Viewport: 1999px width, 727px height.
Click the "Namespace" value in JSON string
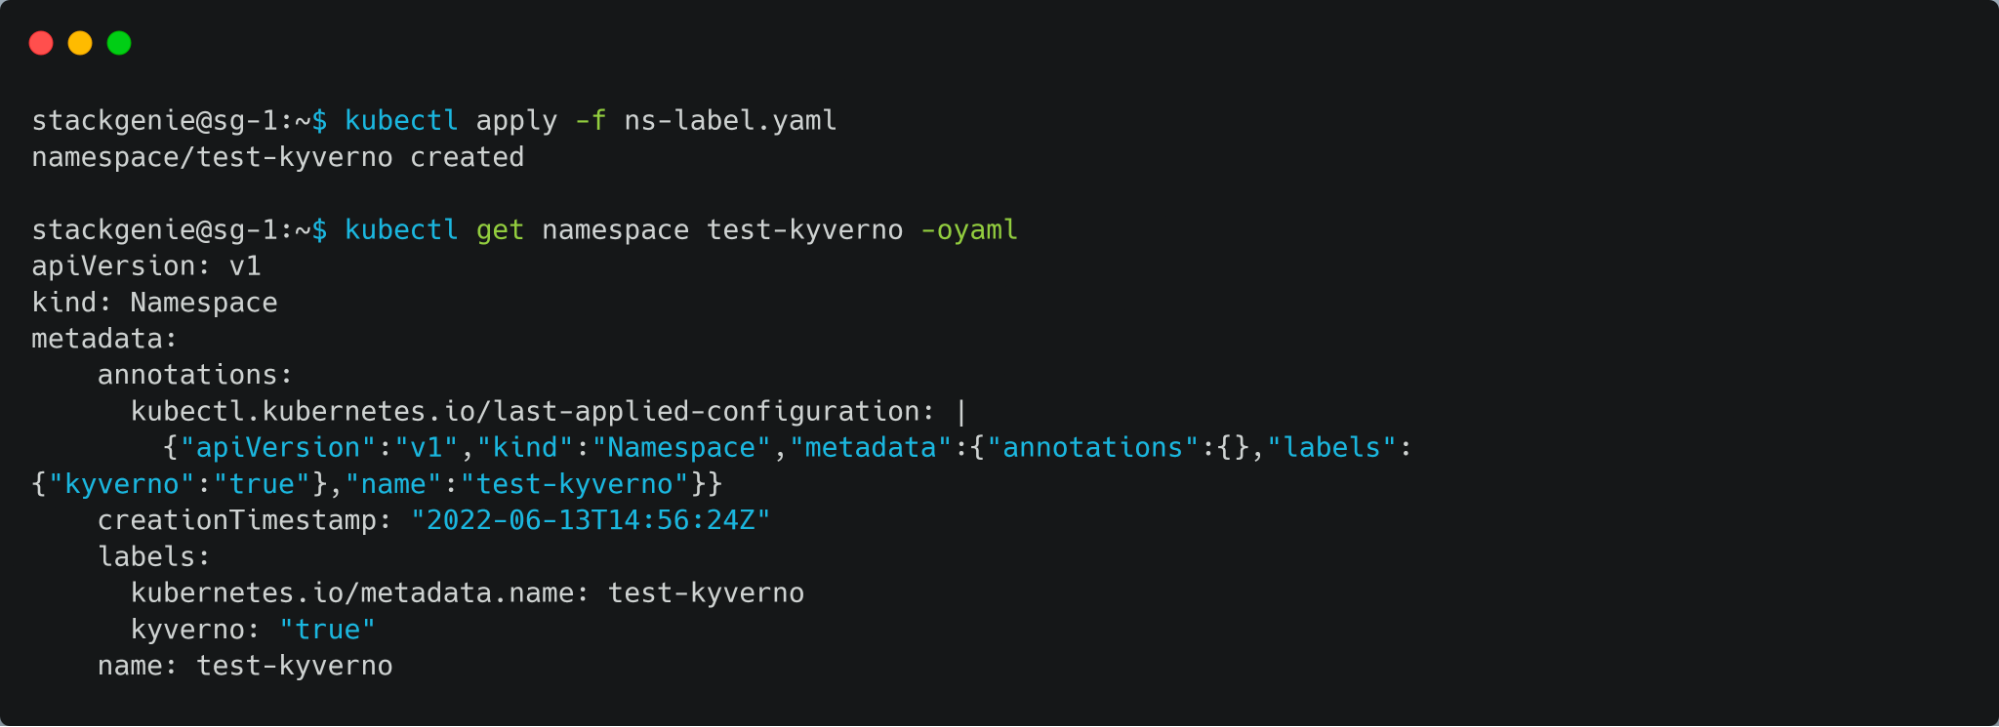(x=682, y=448)
